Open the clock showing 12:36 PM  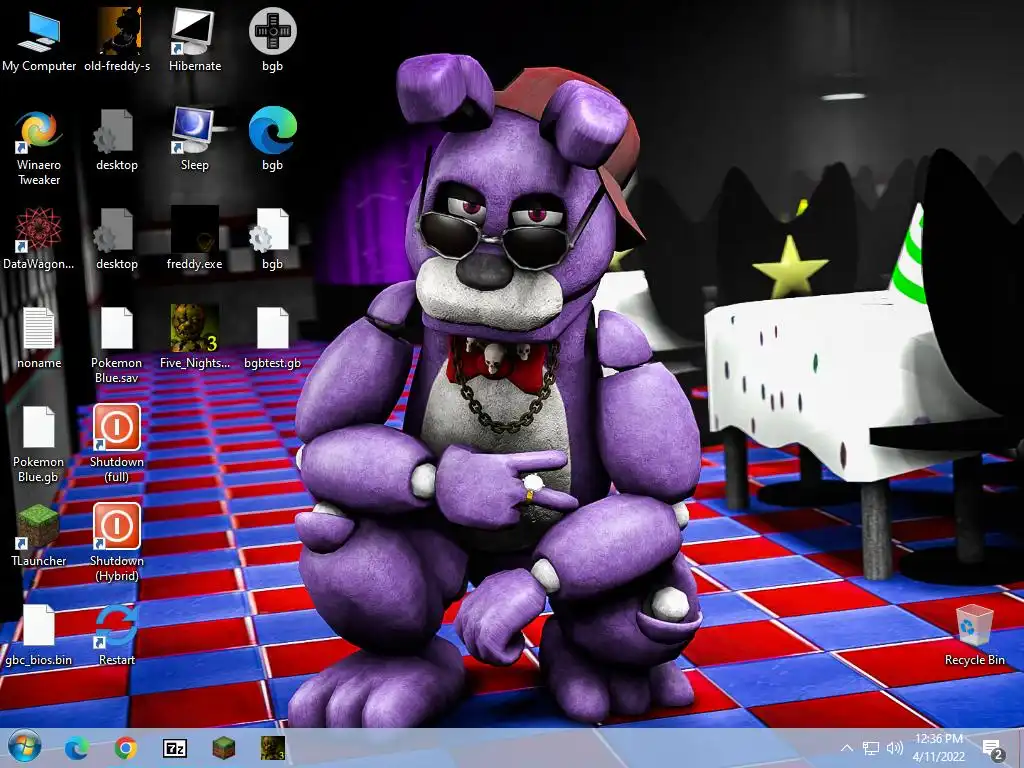pyautogui.click(x=938, y=748)
